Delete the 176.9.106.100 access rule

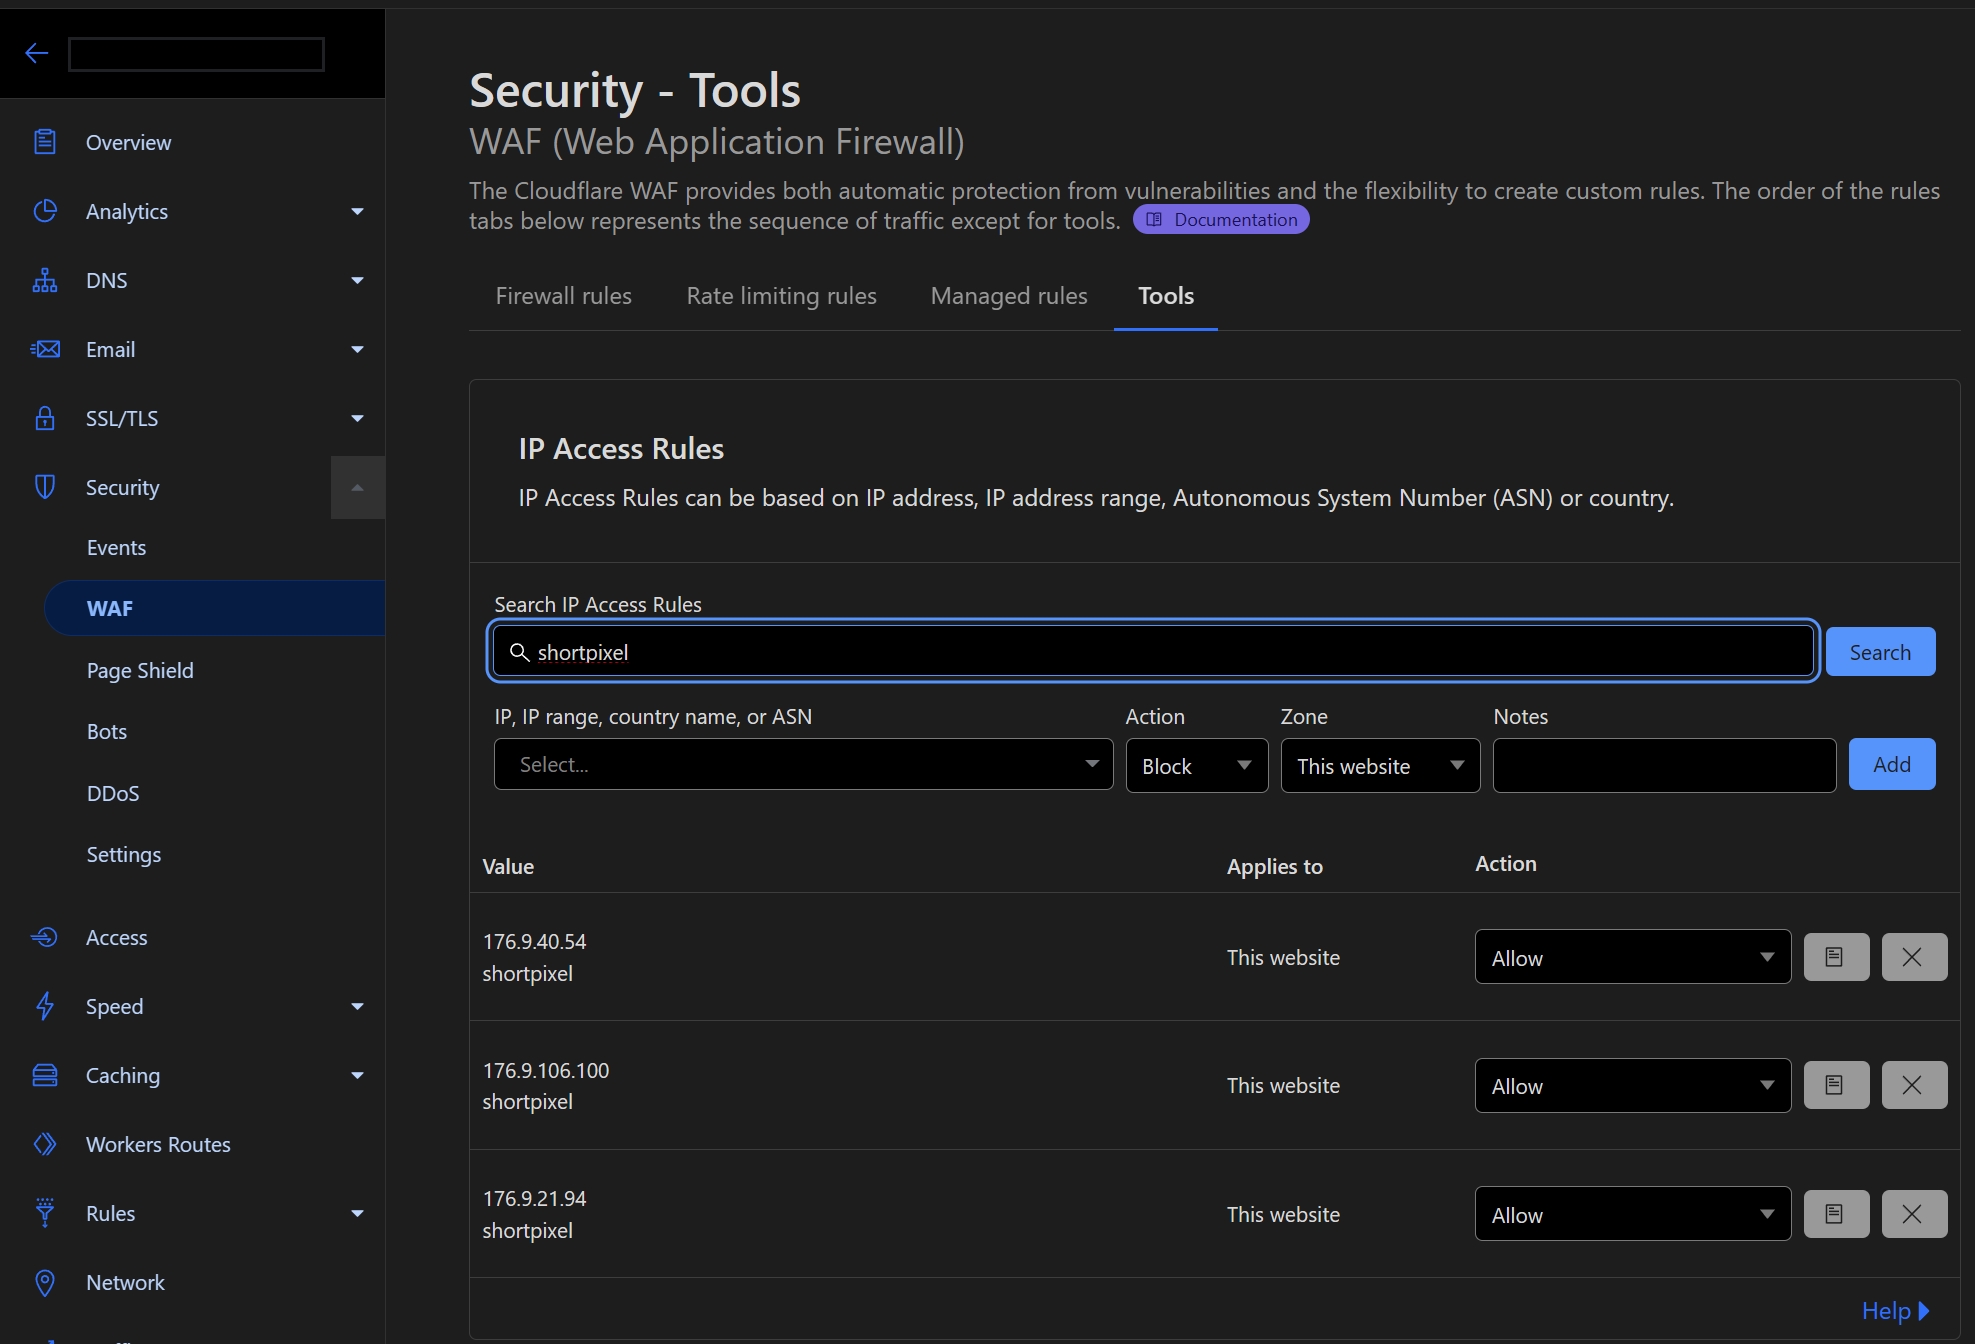coord(1913,1085)
